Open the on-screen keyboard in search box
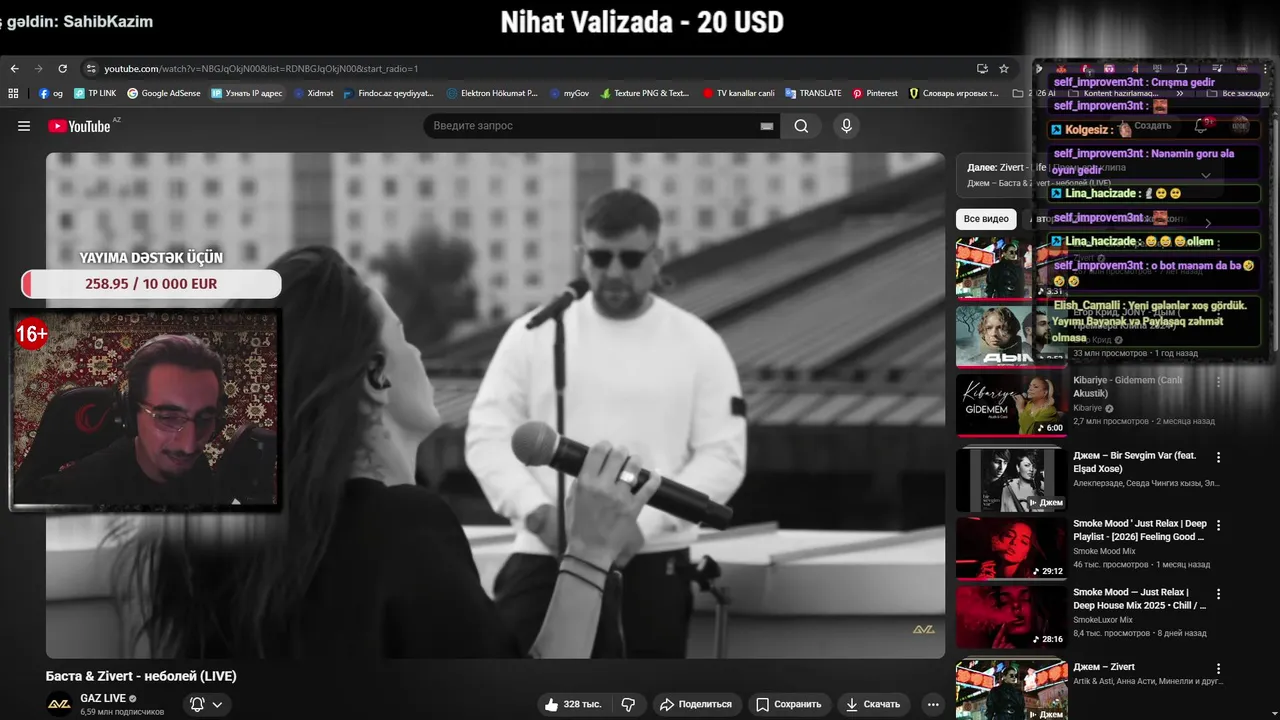The height and width of the screenshot is (720, 1280). pyautogui.click(x=767, y=126)
